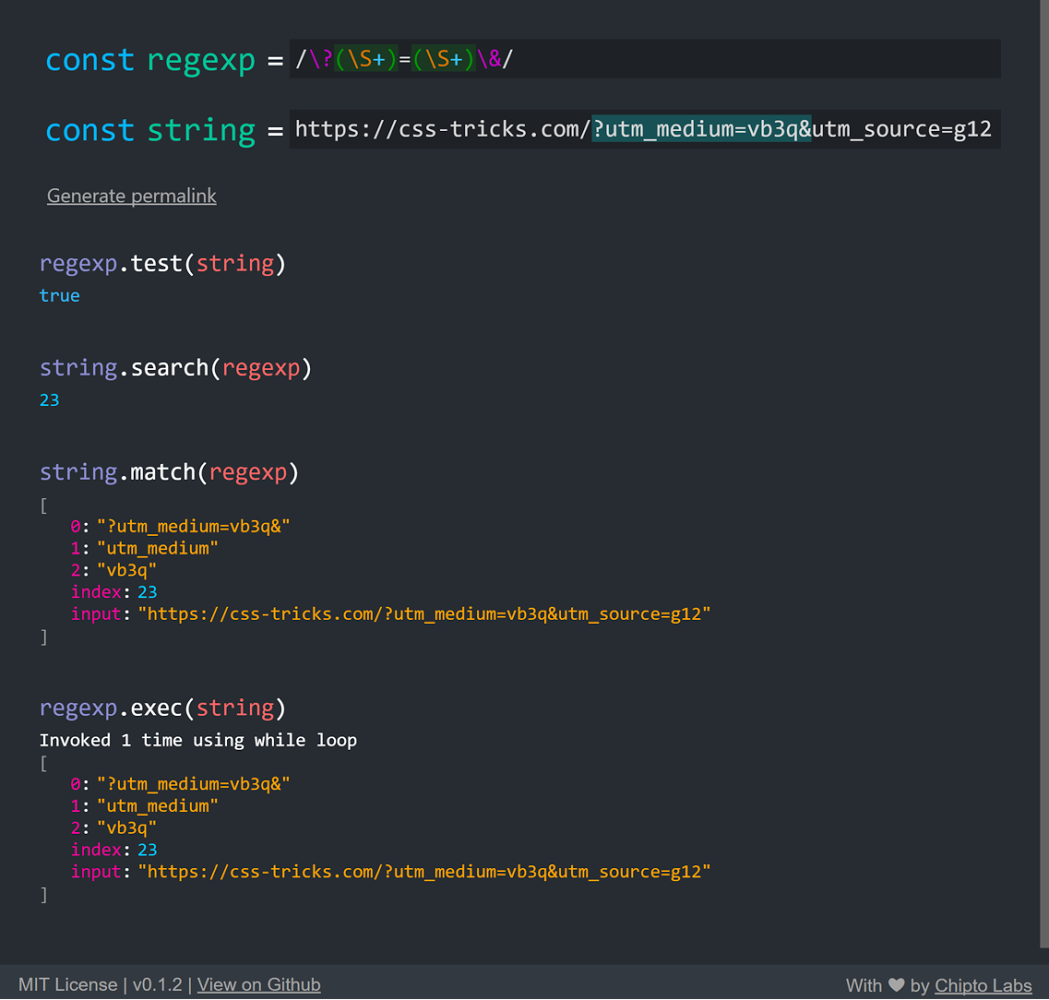Click exec result 1: "utm_medium"
Image resolution: width=1049 pixels, height=1000 pixels.
pos(145,806)
